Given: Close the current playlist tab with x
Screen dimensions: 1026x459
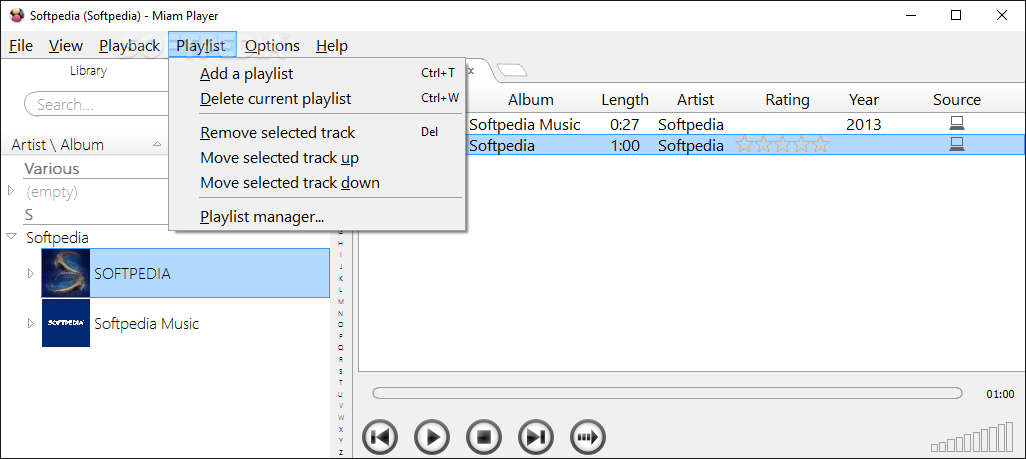Looking at the screenshot, I should pyautogui.click(x=470, y=70).
